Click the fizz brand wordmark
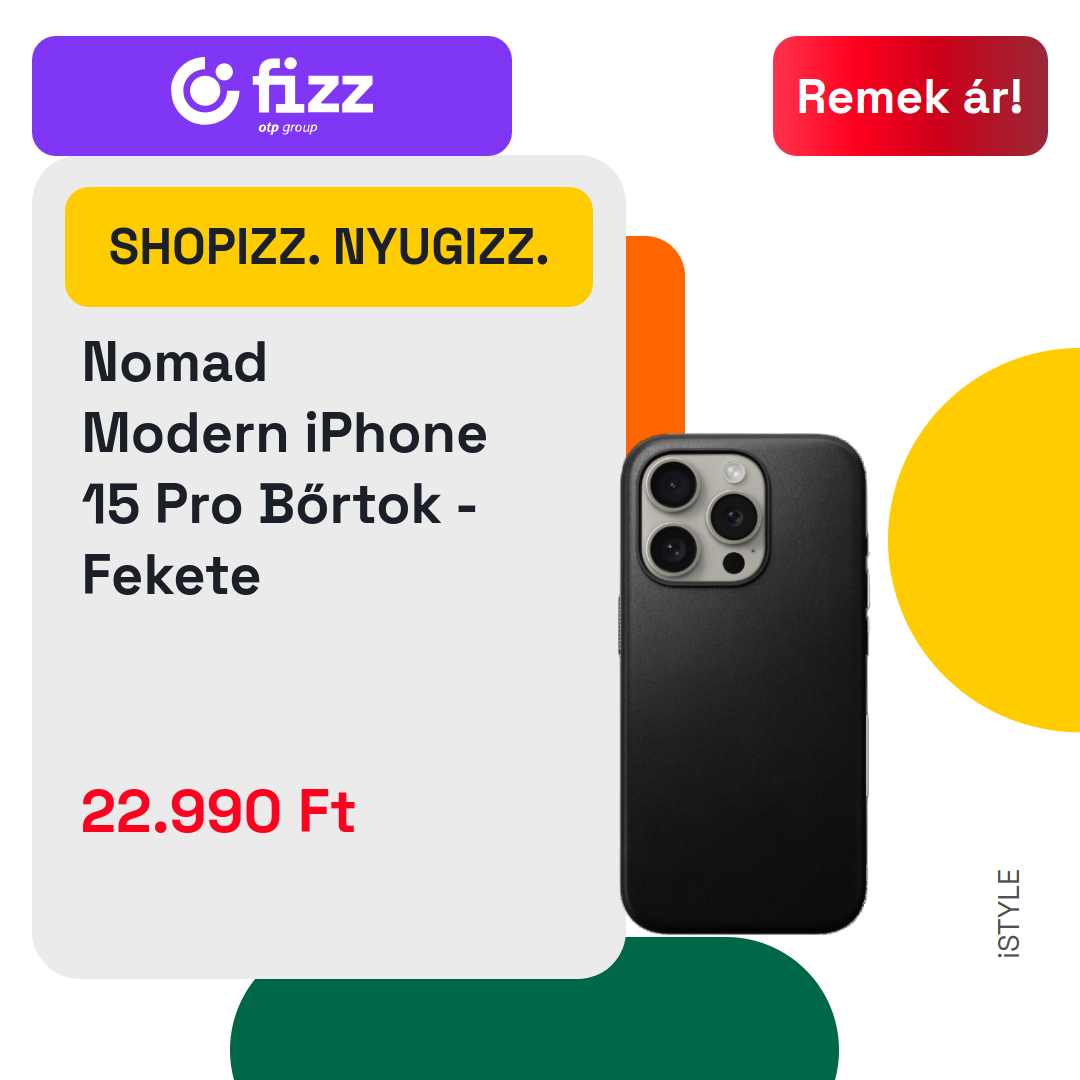The height and width of the screenshot is (1080, 1080). (313, 85)
